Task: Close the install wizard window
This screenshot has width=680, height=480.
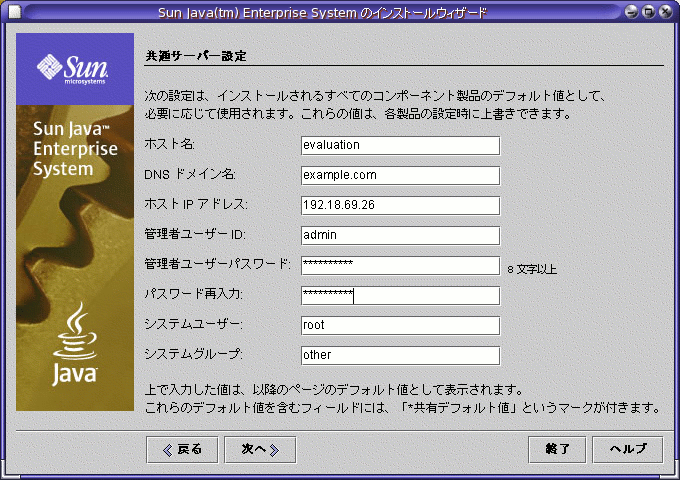Action: (665, 12)
